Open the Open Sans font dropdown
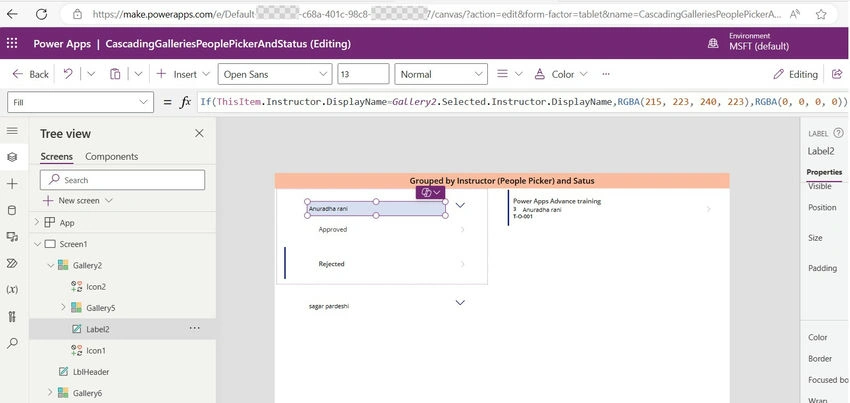The width and height of the screenshot is (850, 403). pyautogui.click(x=275, y=74)
